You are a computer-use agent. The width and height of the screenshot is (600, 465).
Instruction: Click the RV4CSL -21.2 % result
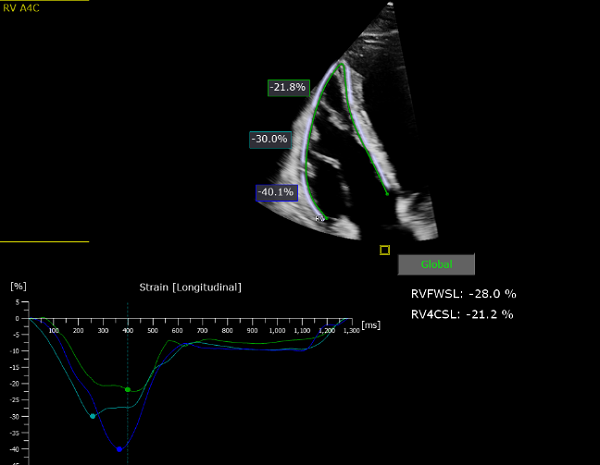pos(462,314)
